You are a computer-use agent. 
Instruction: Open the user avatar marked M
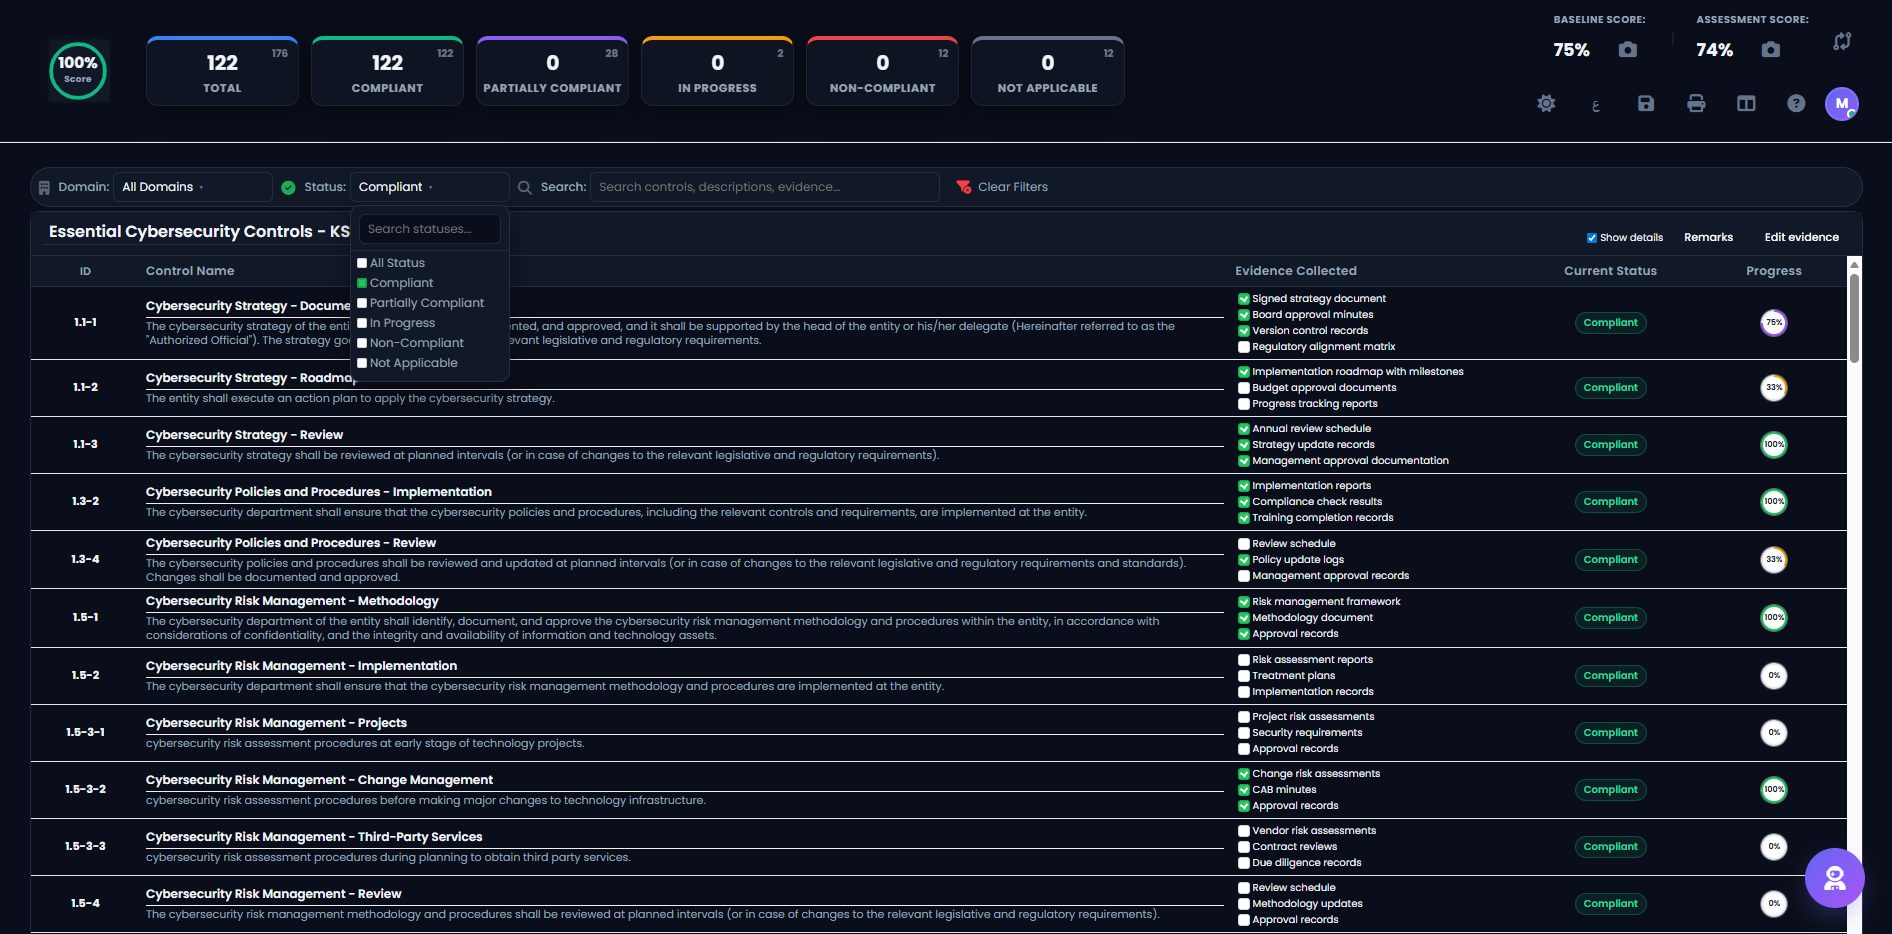(x=1843, y=104)
